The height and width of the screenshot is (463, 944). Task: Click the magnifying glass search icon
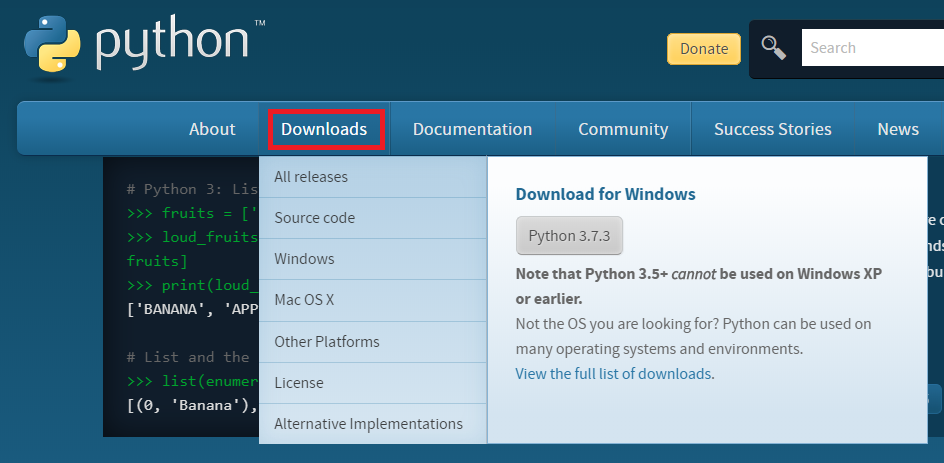[x=774, y=48]
